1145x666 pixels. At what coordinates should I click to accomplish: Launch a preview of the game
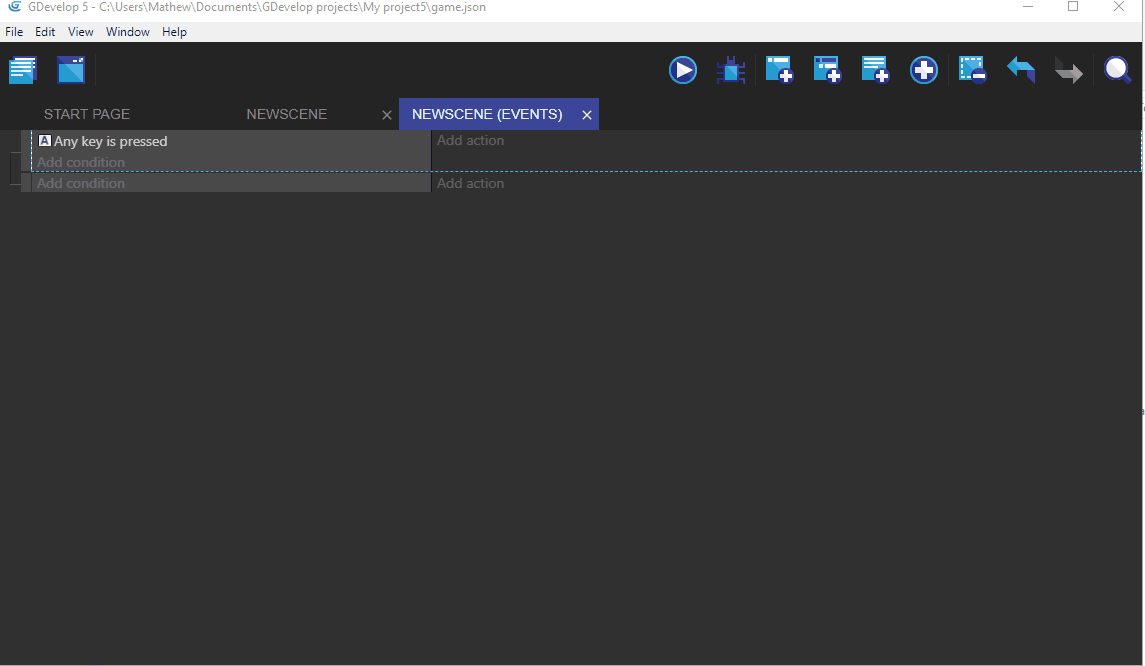tap(683, 69)
